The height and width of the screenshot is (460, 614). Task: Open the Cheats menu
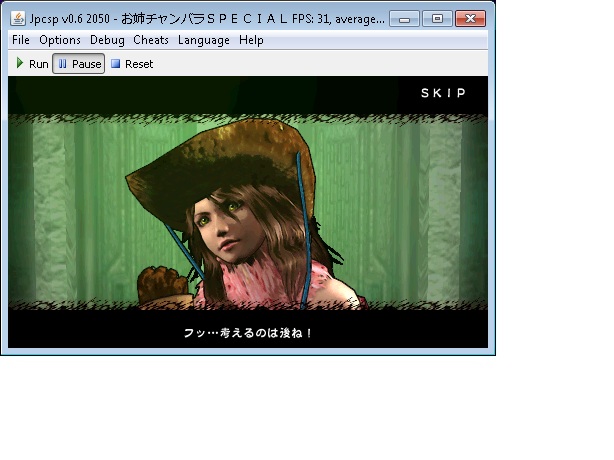(151, 40)
